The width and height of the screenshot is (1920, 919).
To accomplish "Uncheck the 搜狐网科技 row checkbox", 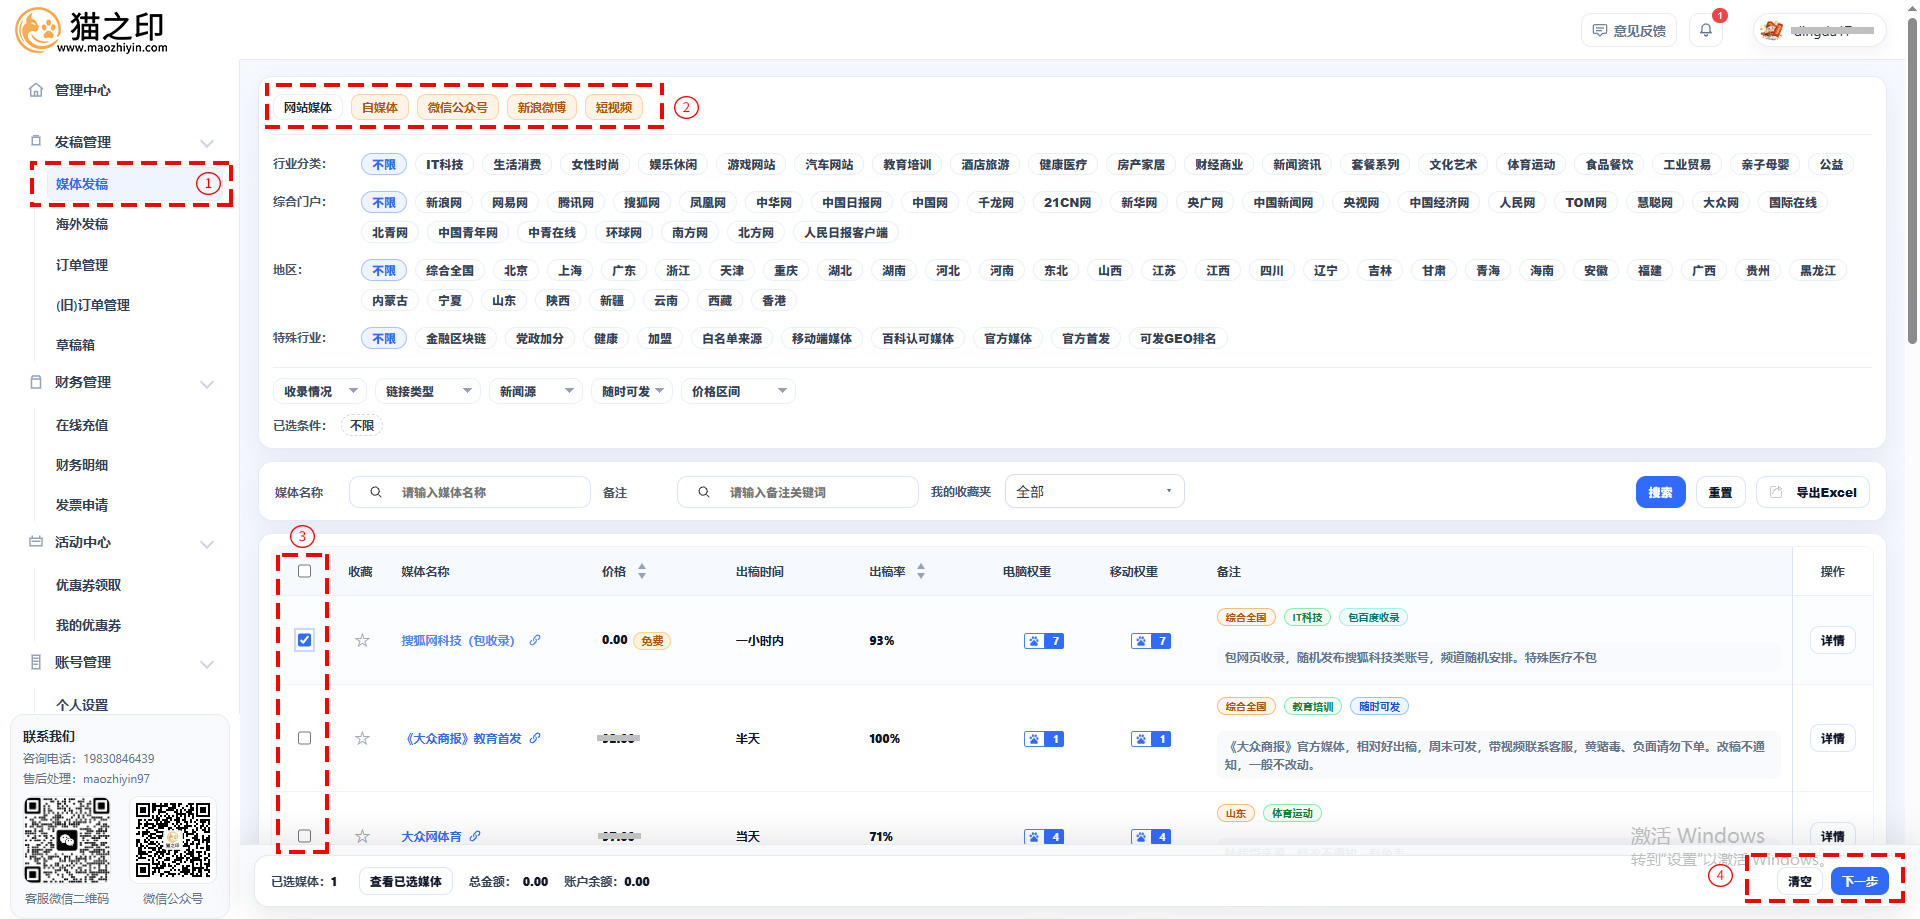I will (x=305, y=640).
